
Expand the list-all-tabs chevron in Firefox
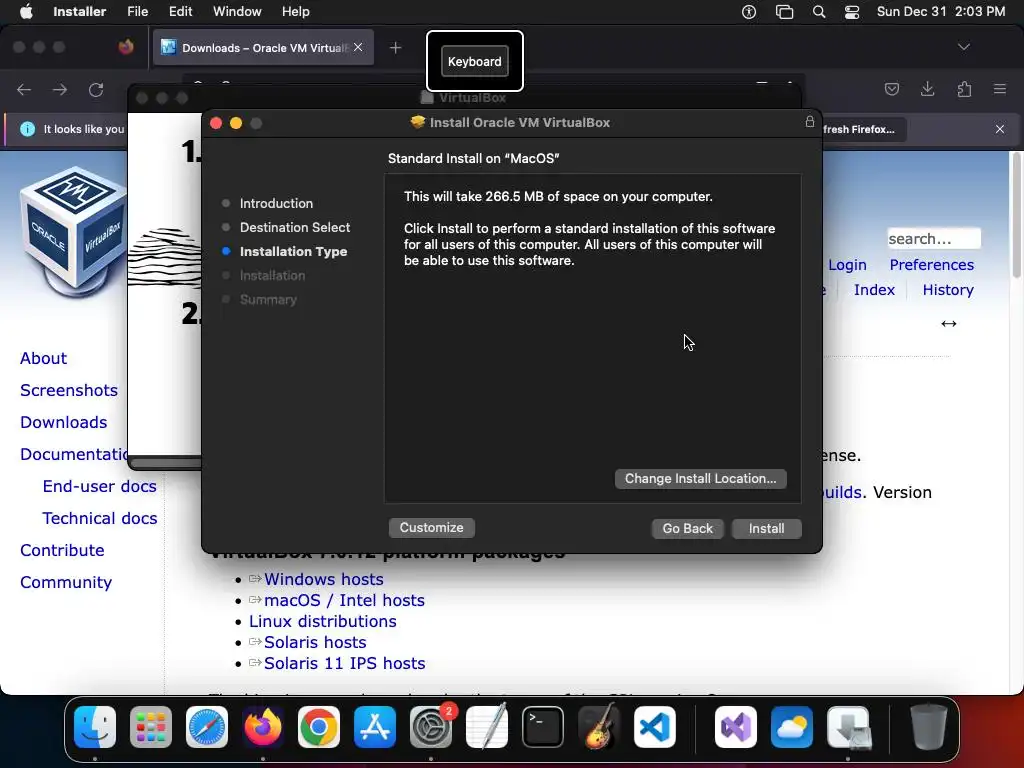pyautogui.click(x=963, y=47)
